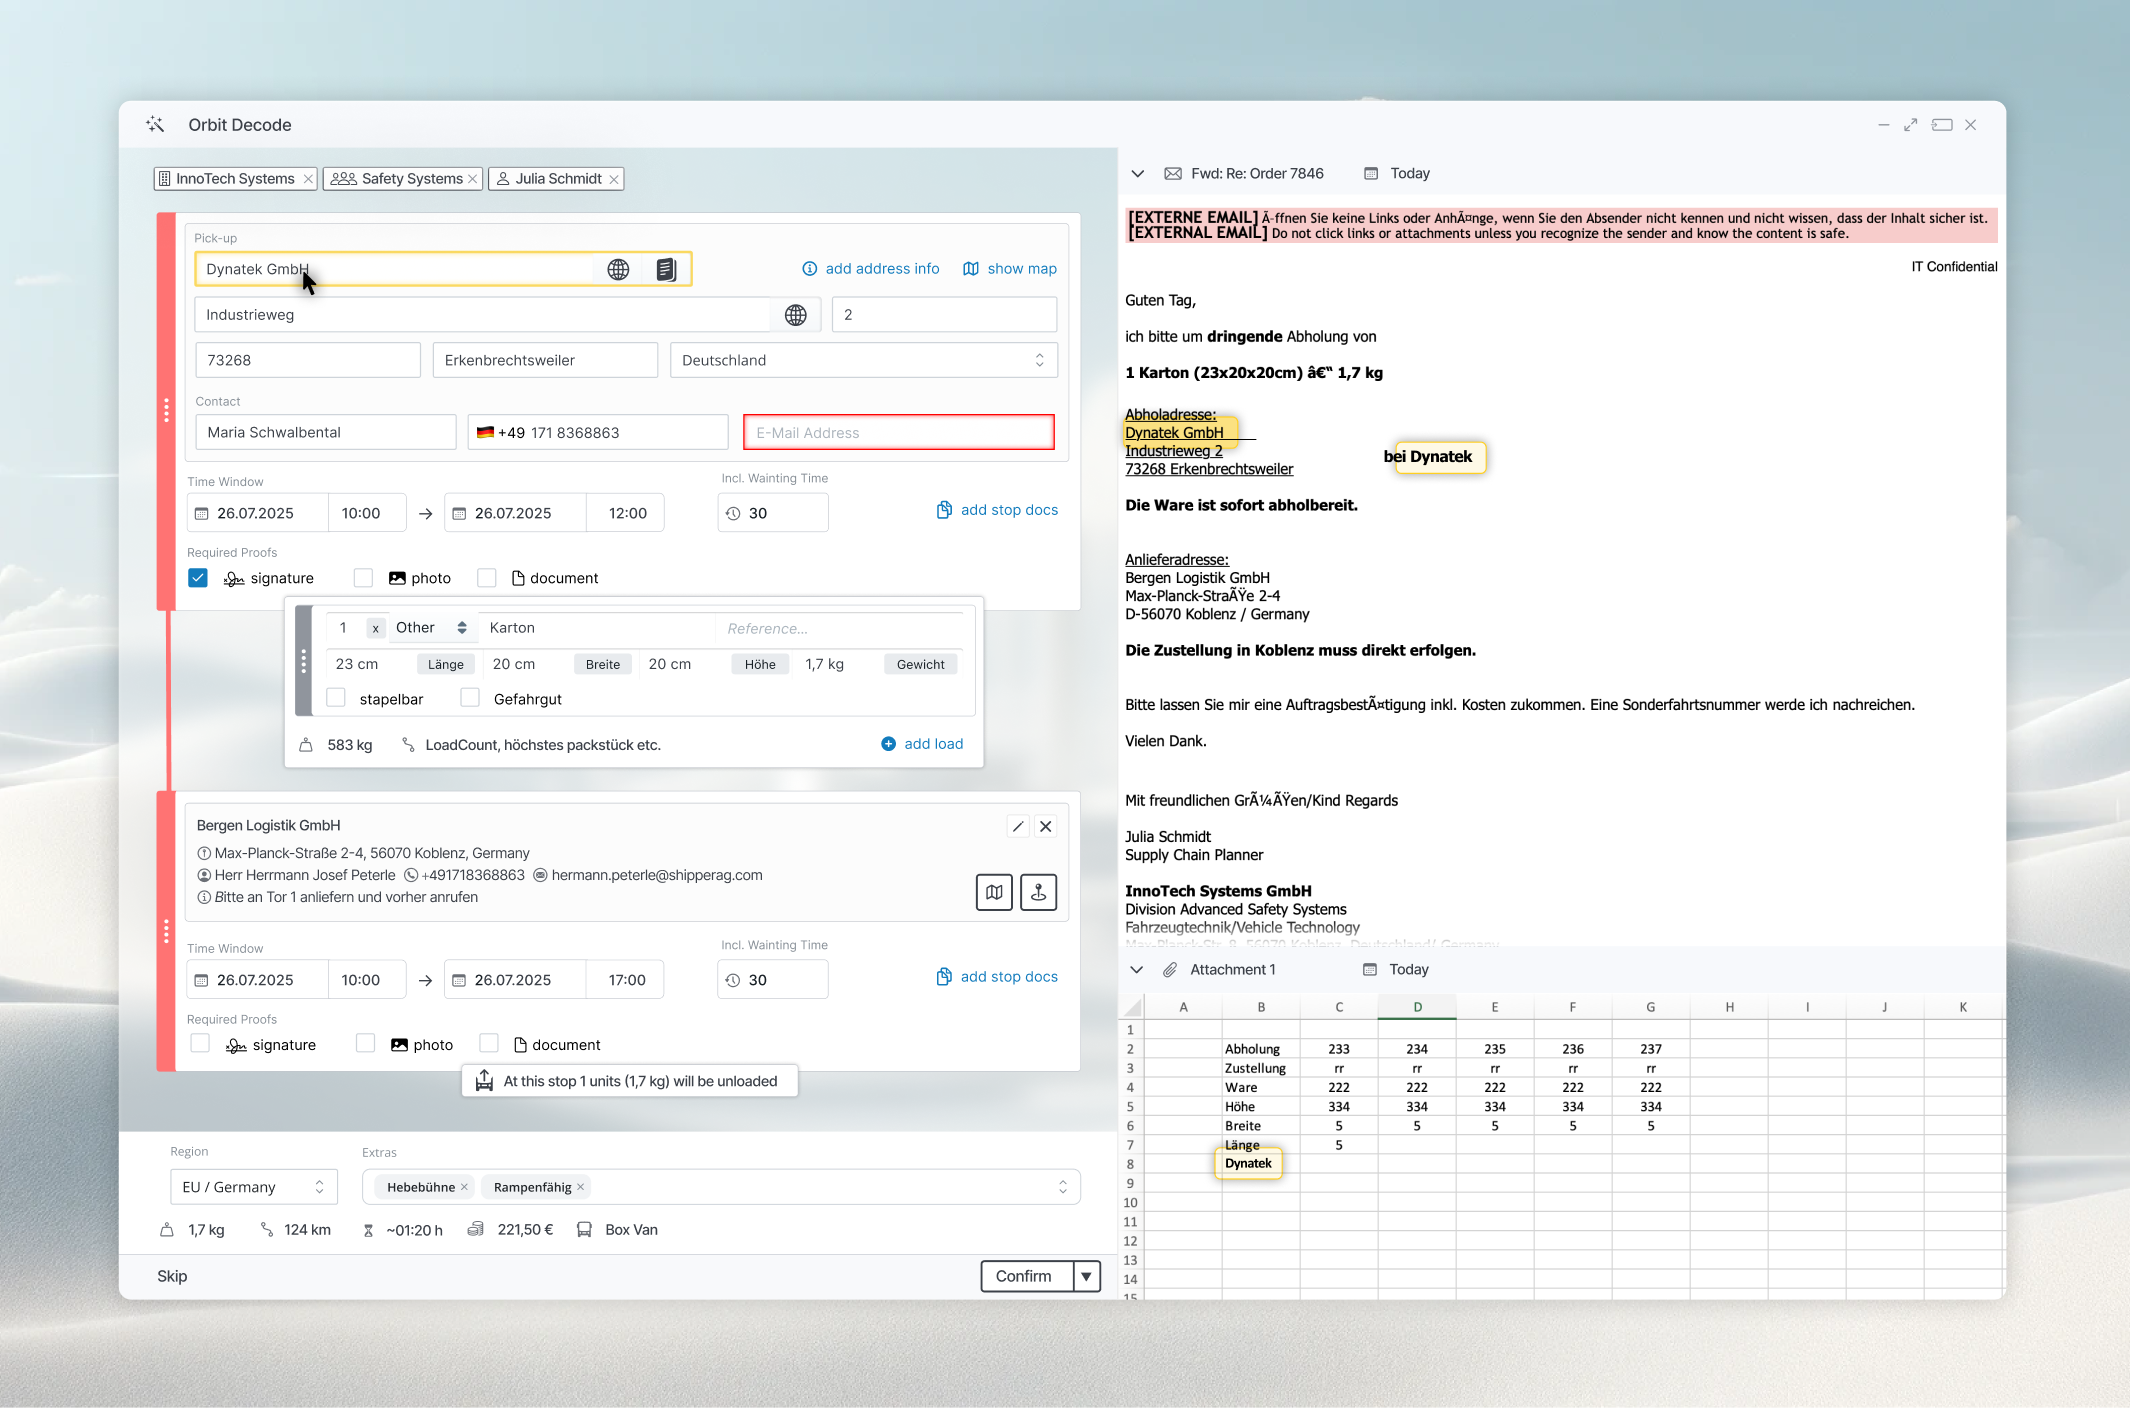
Task: Click the Gewicht label button
Action: point(920,664)
